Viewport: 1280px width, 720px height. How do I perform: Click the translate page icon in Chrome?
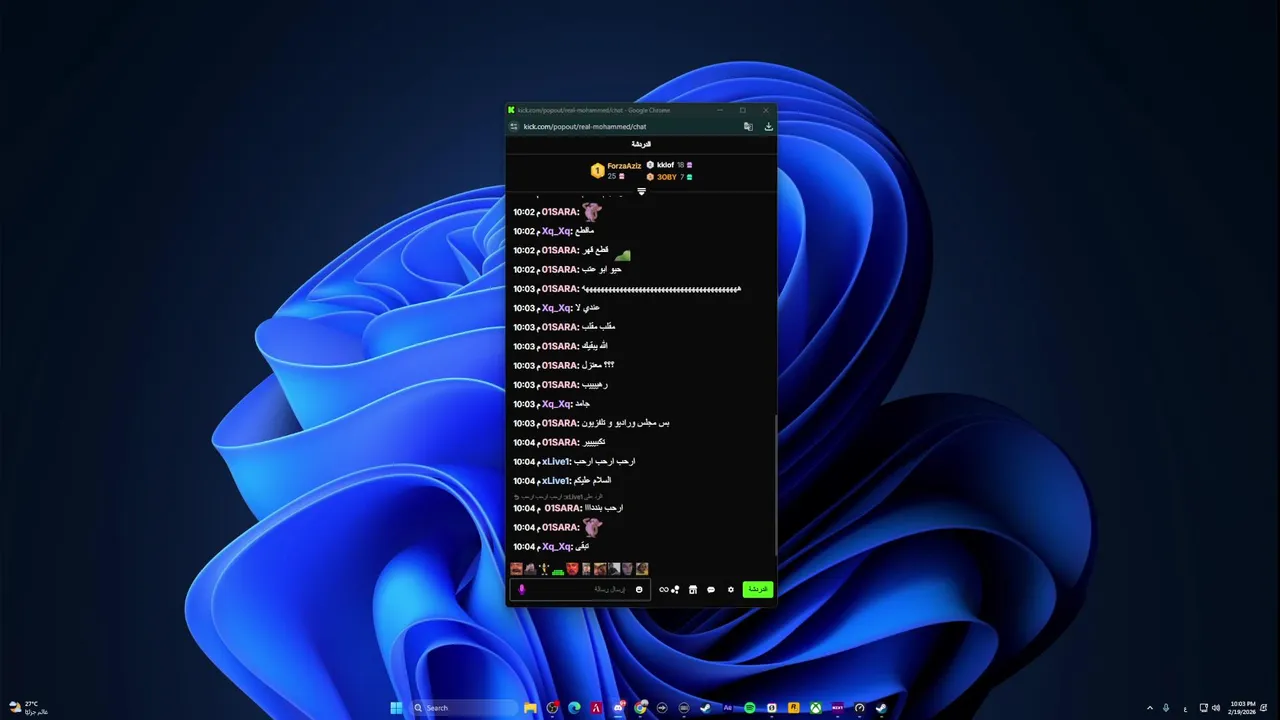pos(748,127)
